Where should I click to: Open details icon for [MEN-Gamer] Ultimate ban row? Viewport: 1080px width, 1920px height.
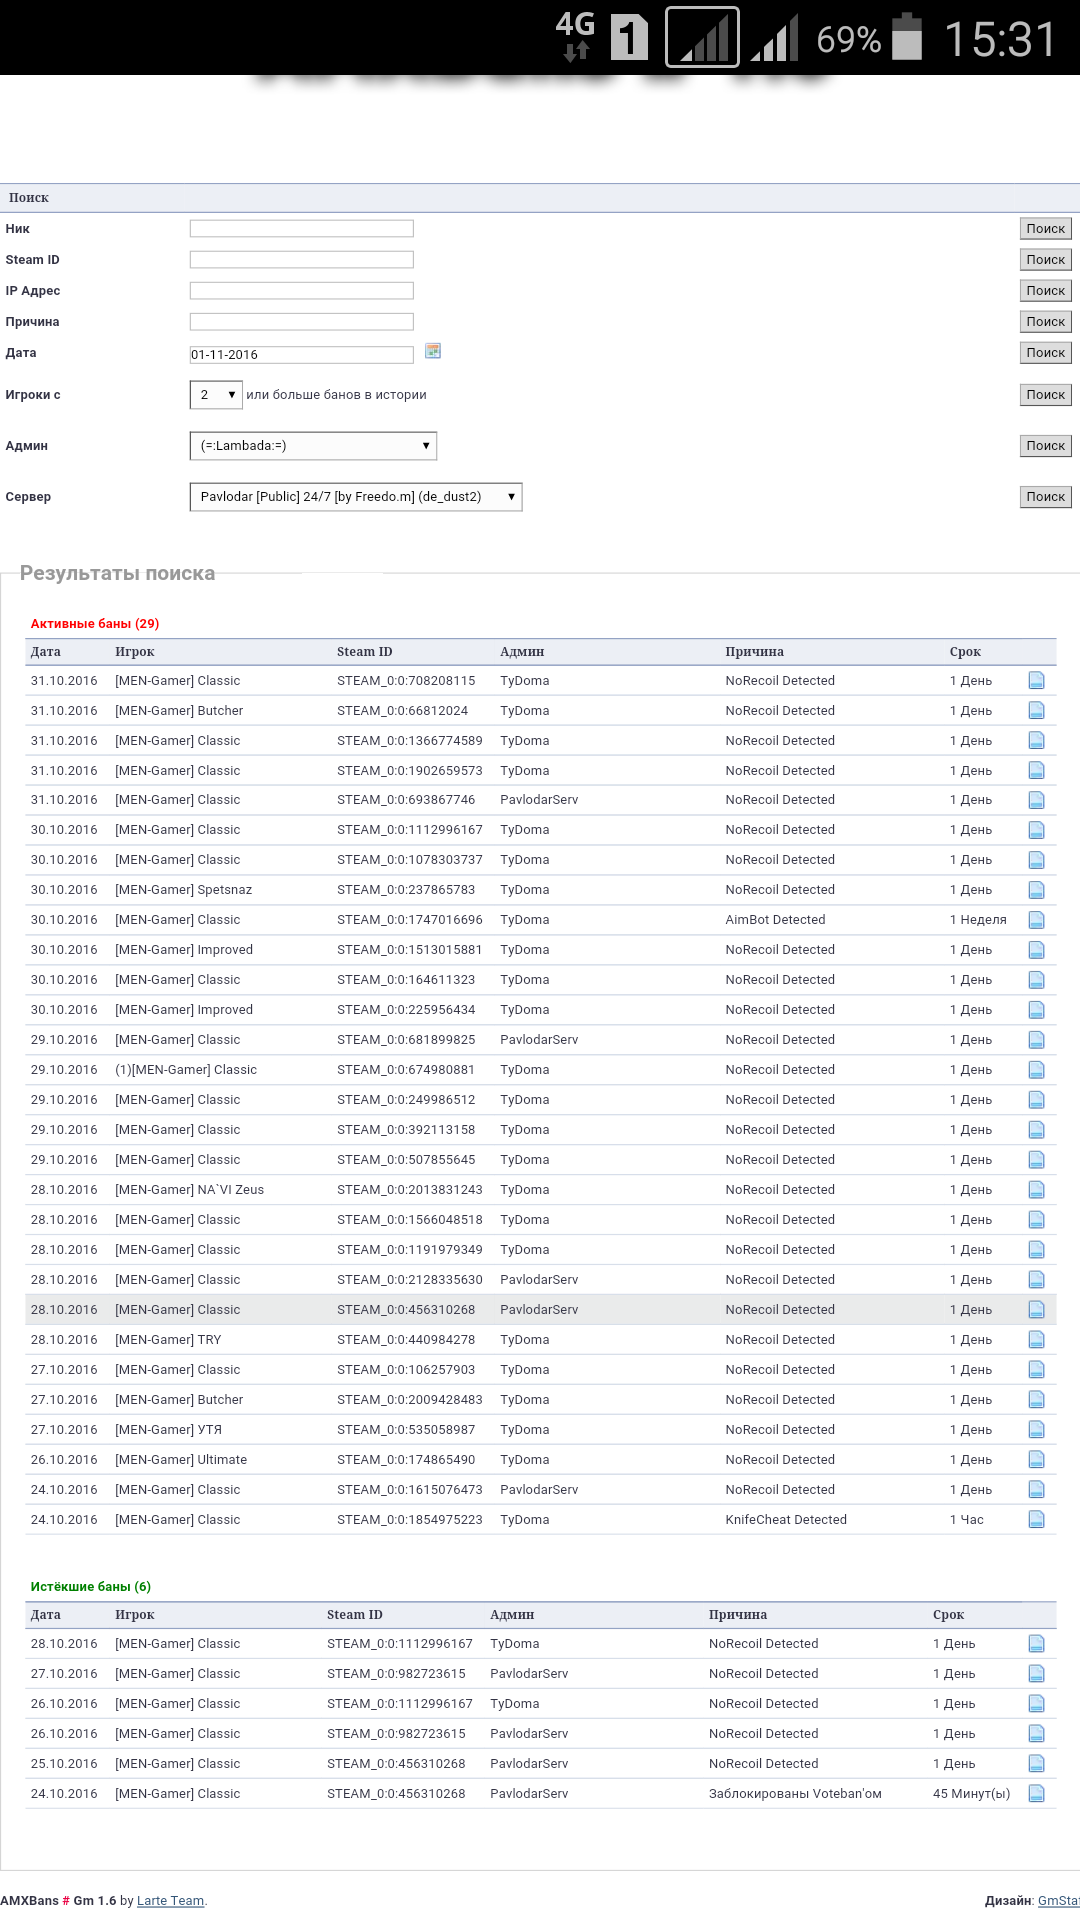pyautogui.click(x=1036, y=1460)
